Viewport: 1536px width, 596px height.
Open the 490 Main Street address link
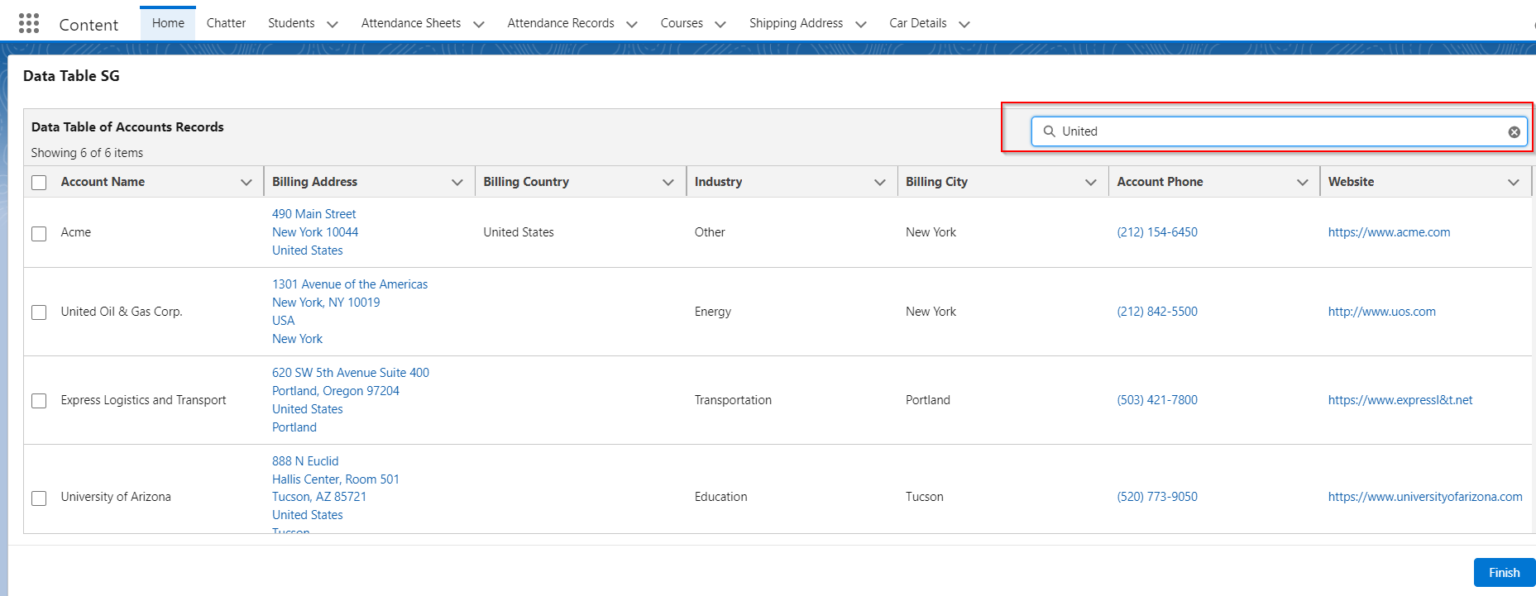coord(314,214)
